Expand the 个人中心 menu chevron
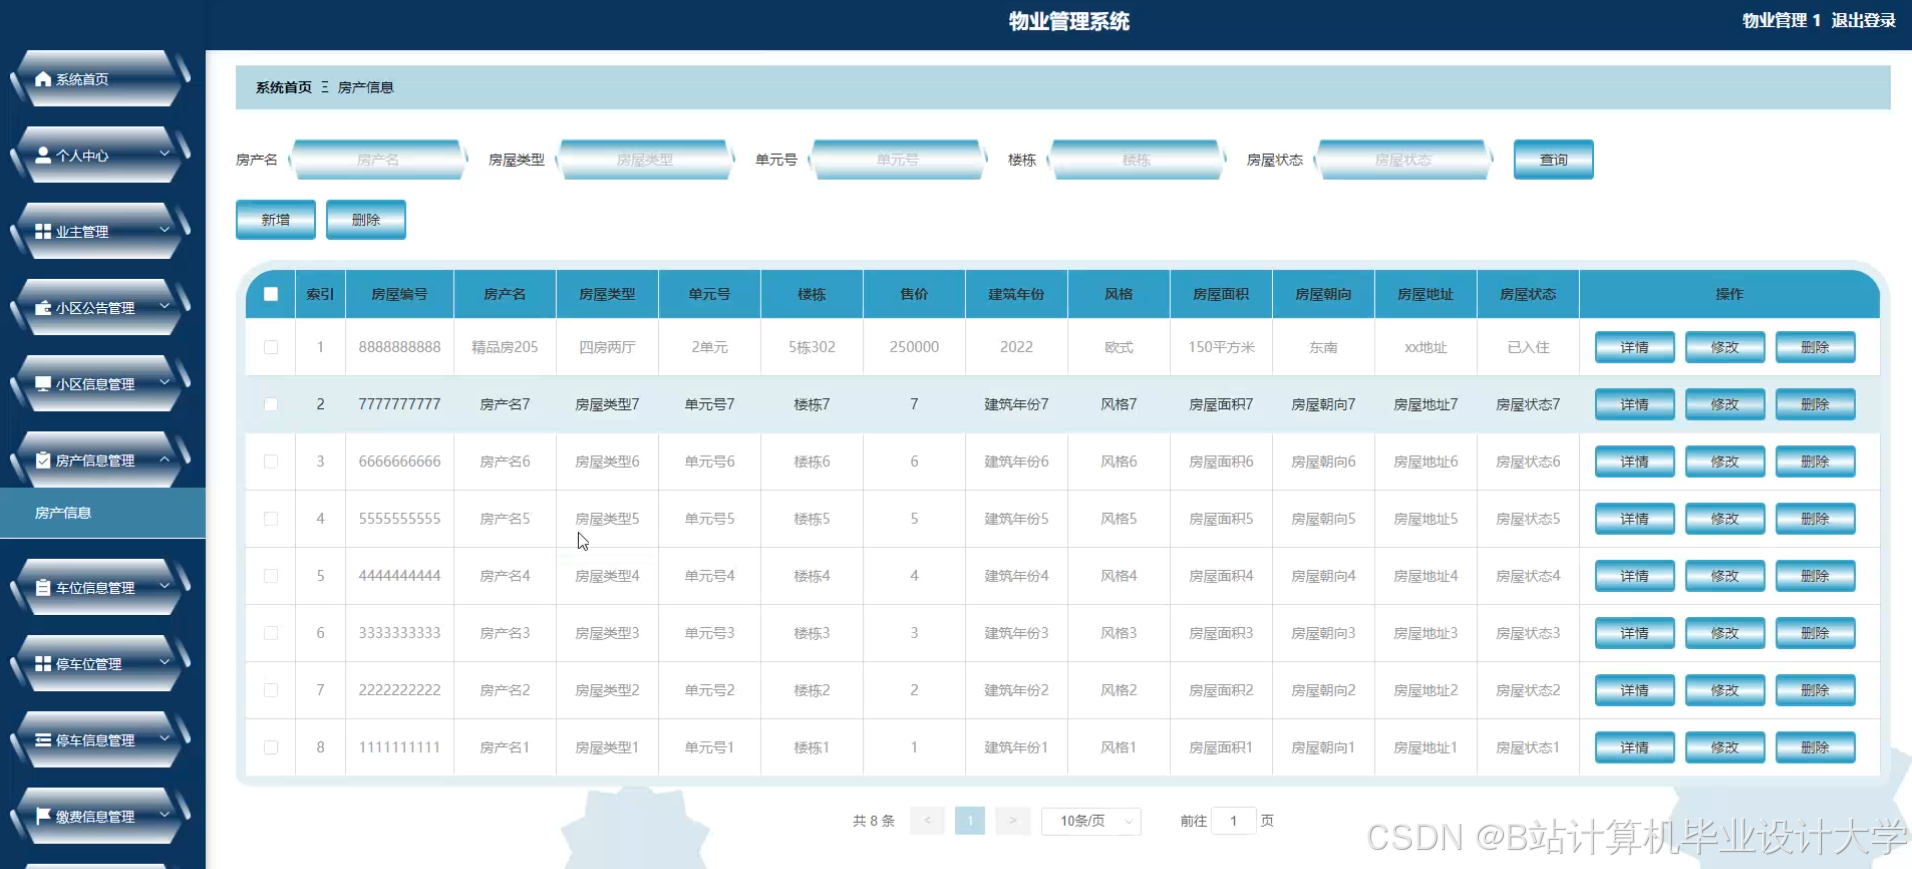The height and width of the screenshot is (869, 1912). coord(165,153)
